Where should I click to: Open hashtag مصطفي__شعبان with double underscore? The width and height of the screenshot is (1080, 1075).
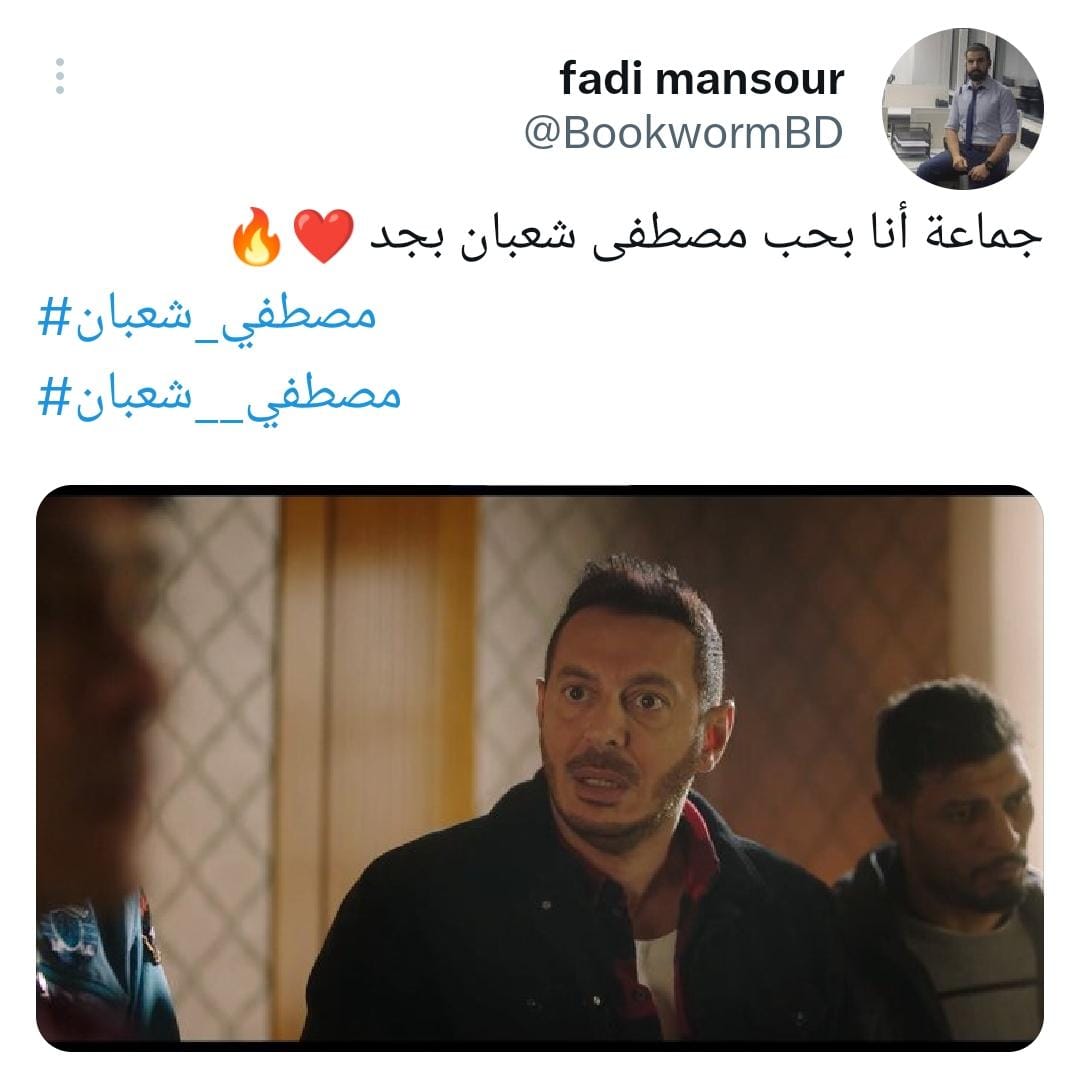tap(220, 397)
